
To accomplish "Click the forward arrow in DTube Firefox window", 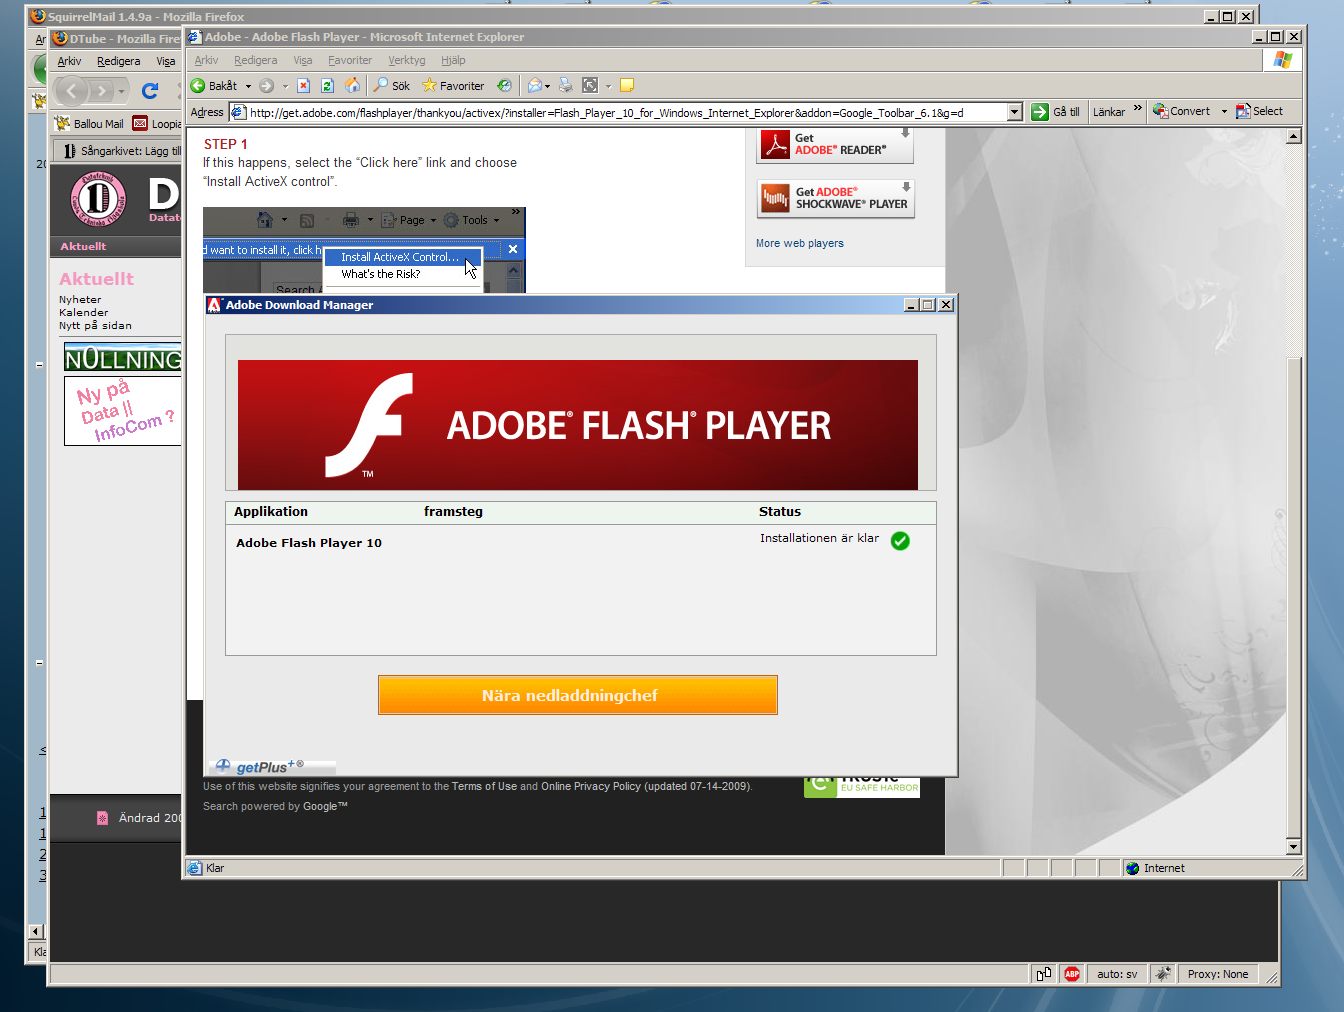I will pos(101,91).
